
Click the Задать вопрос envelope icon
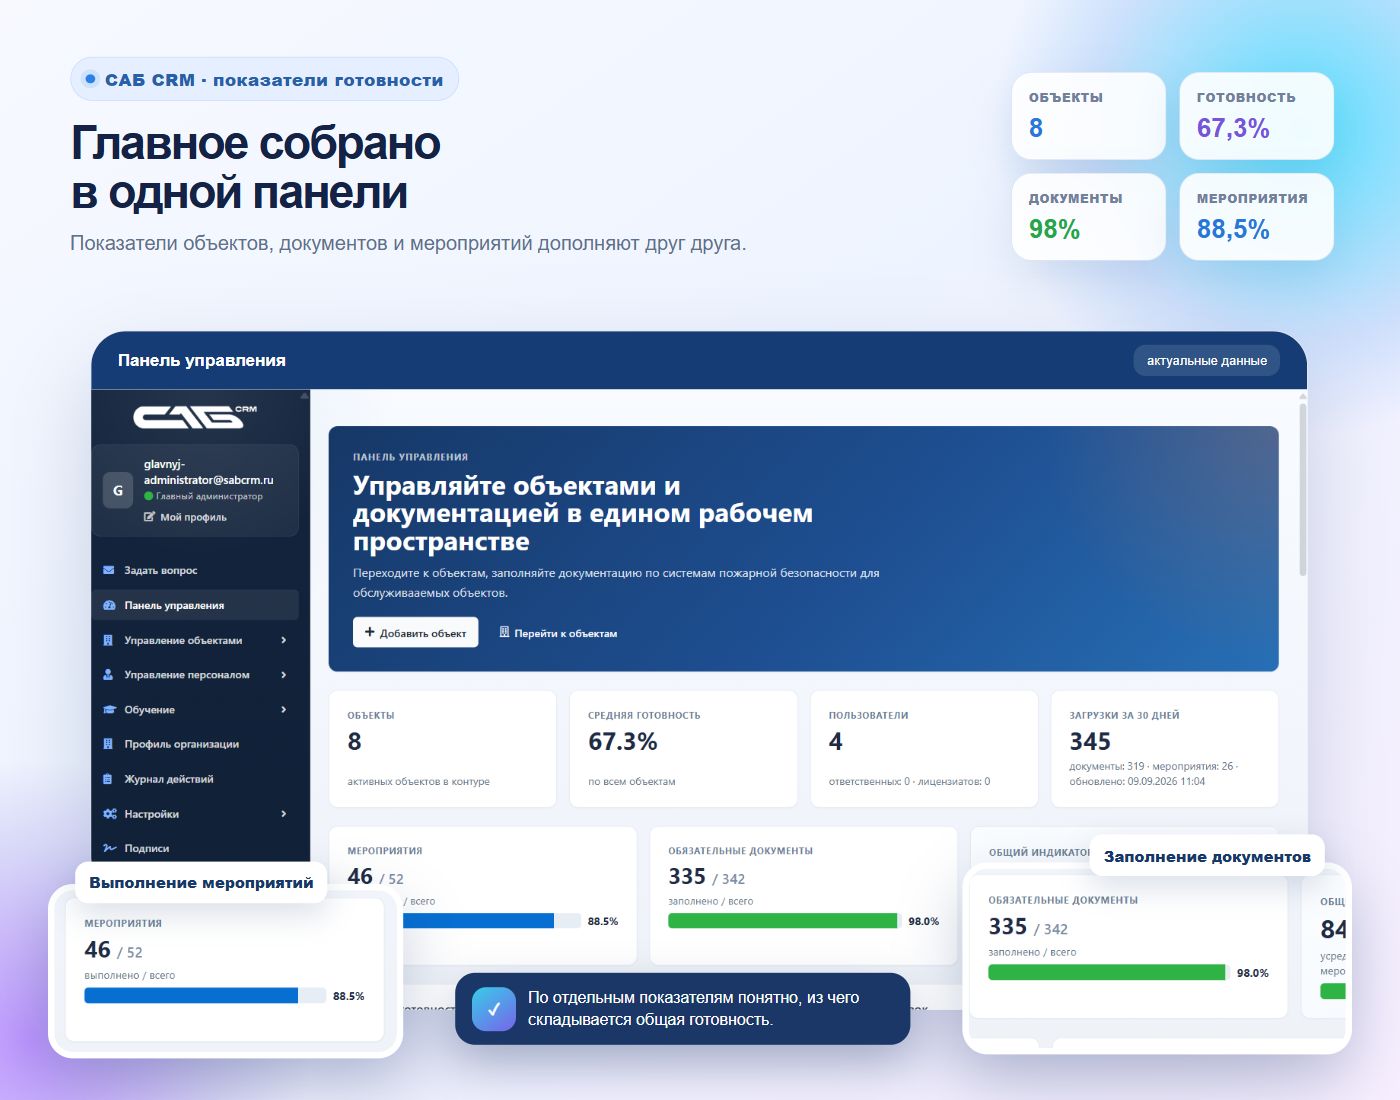[109, 570]
